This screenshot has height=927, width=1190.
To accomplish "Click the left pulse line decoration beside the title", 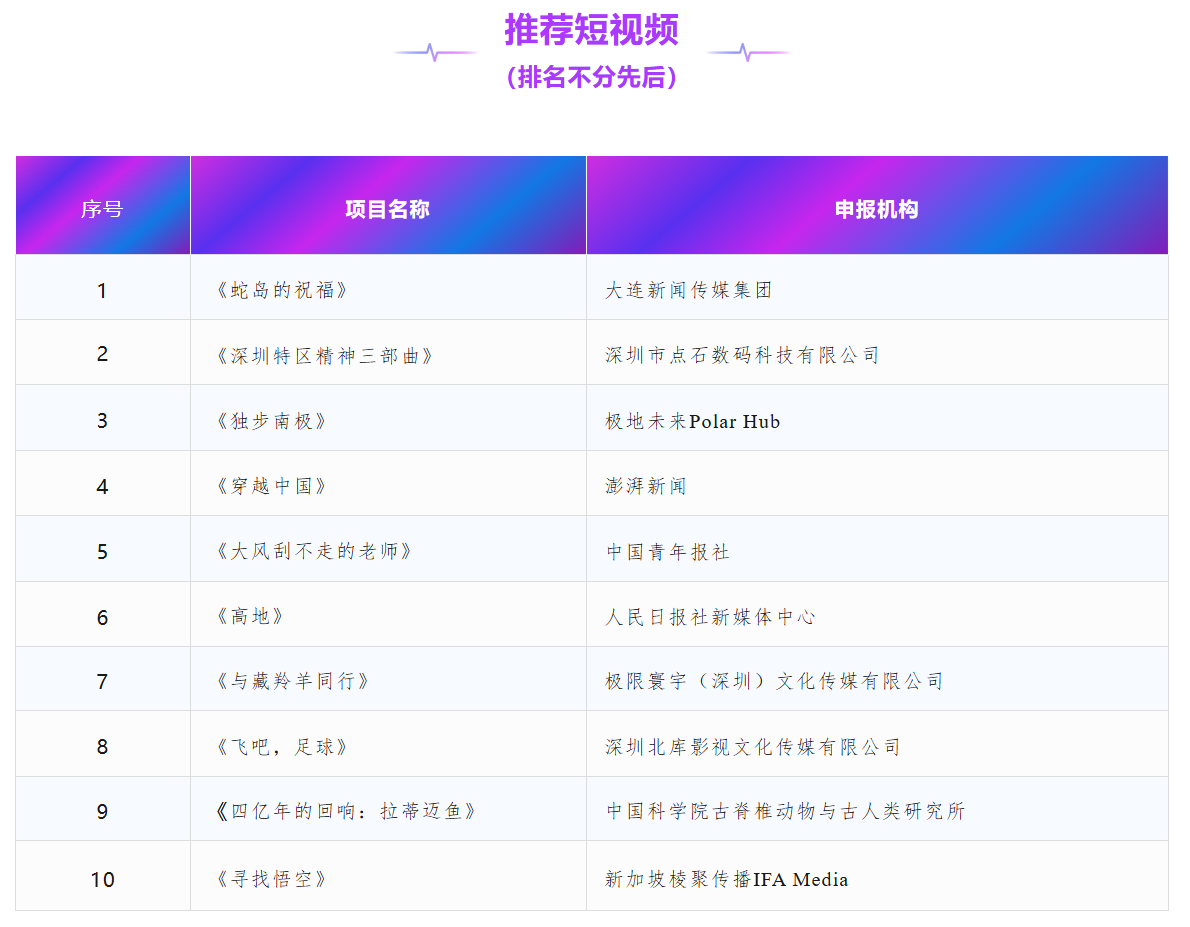I will pos(435,52).
